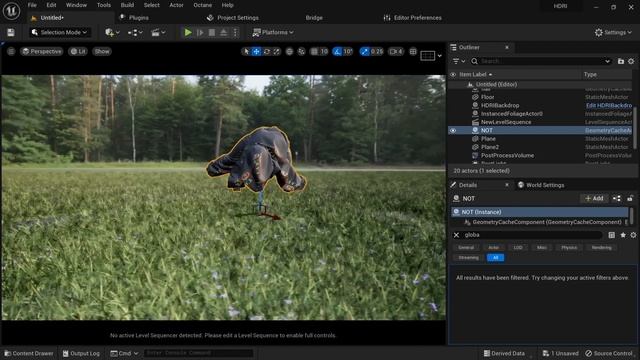The width and height of the screenshot is (640, 360).
Task: Select the Translate move gizmo tool
Action: [x=256, y=51]
